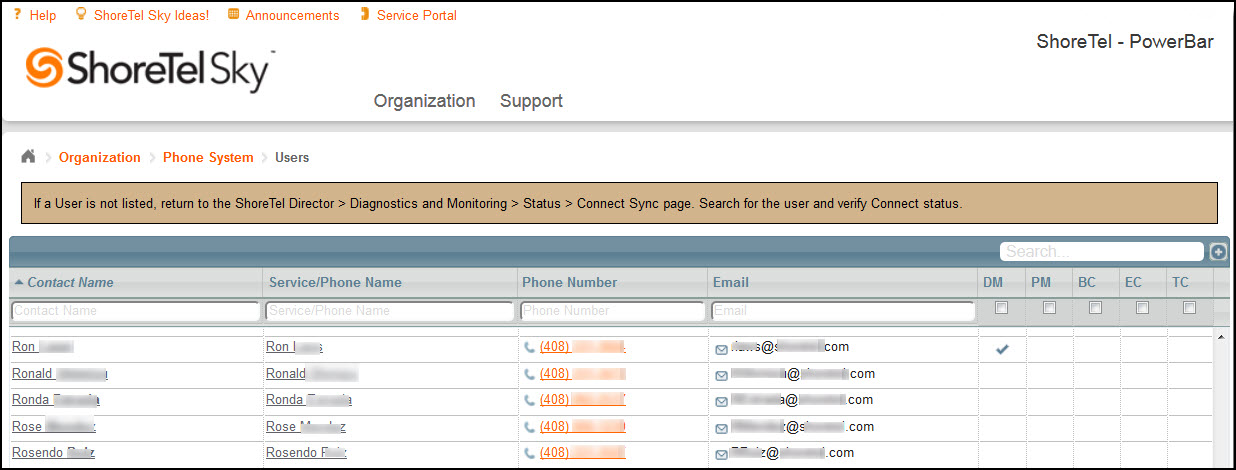1236x470 pixels.
Task: Click phone icon in Rose's row
Action: 530,427
